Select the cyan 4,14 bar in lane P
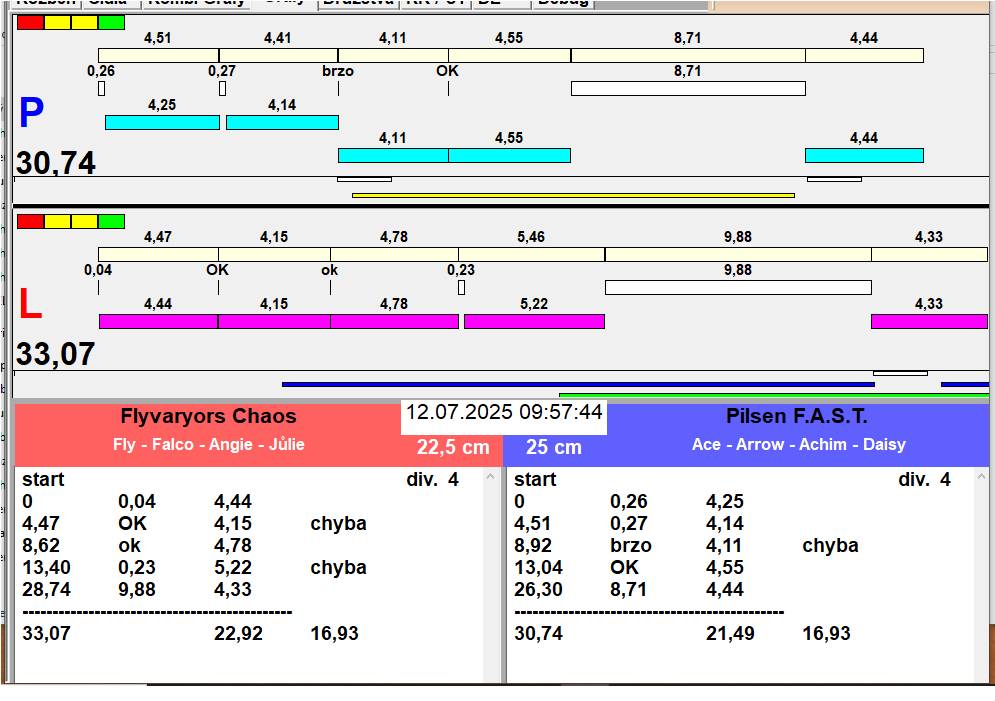This screenshot has height=701, width=995. pos(282,122)
